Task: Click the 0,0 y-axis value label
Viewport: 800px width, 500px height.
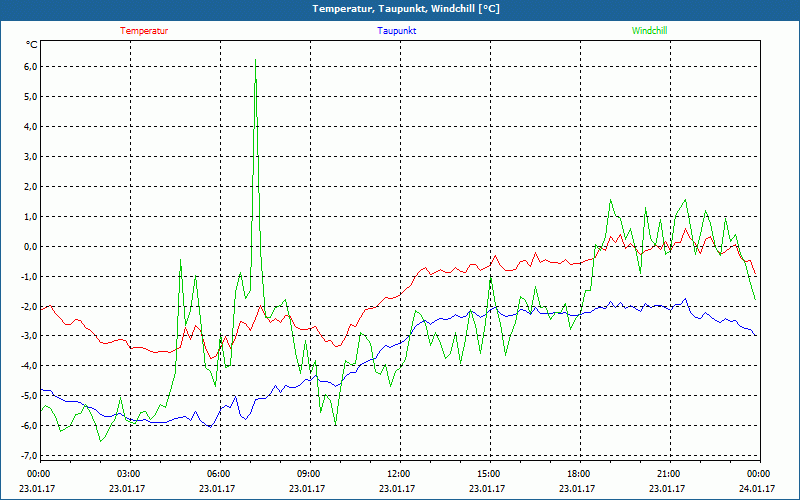Action: (29, 247)
